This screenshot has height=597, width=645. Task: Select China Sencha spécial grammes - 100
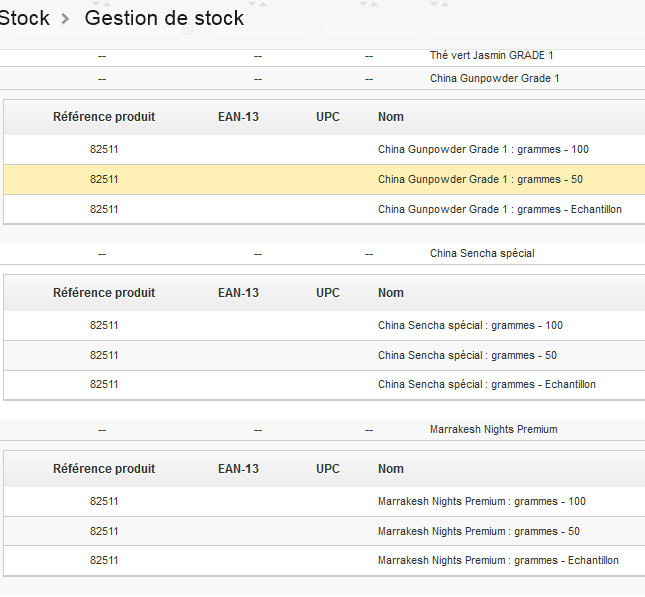pos(325,325)
